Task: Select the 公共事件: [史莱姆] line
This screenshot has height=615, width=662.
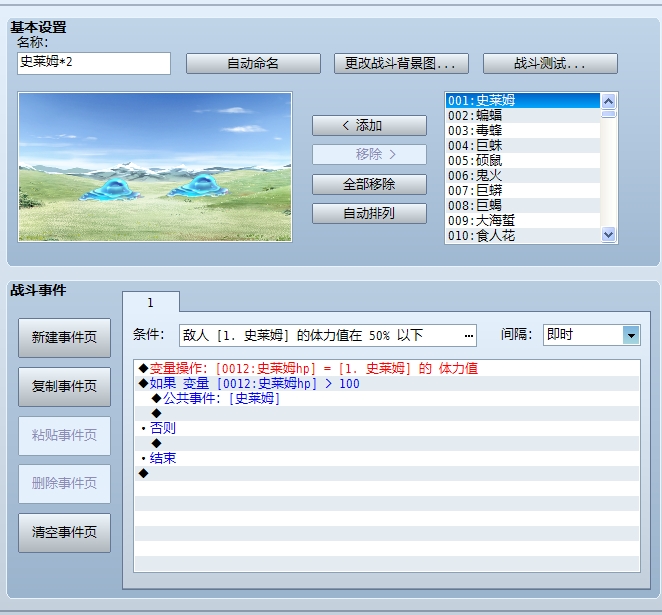Action: [386, 398]
